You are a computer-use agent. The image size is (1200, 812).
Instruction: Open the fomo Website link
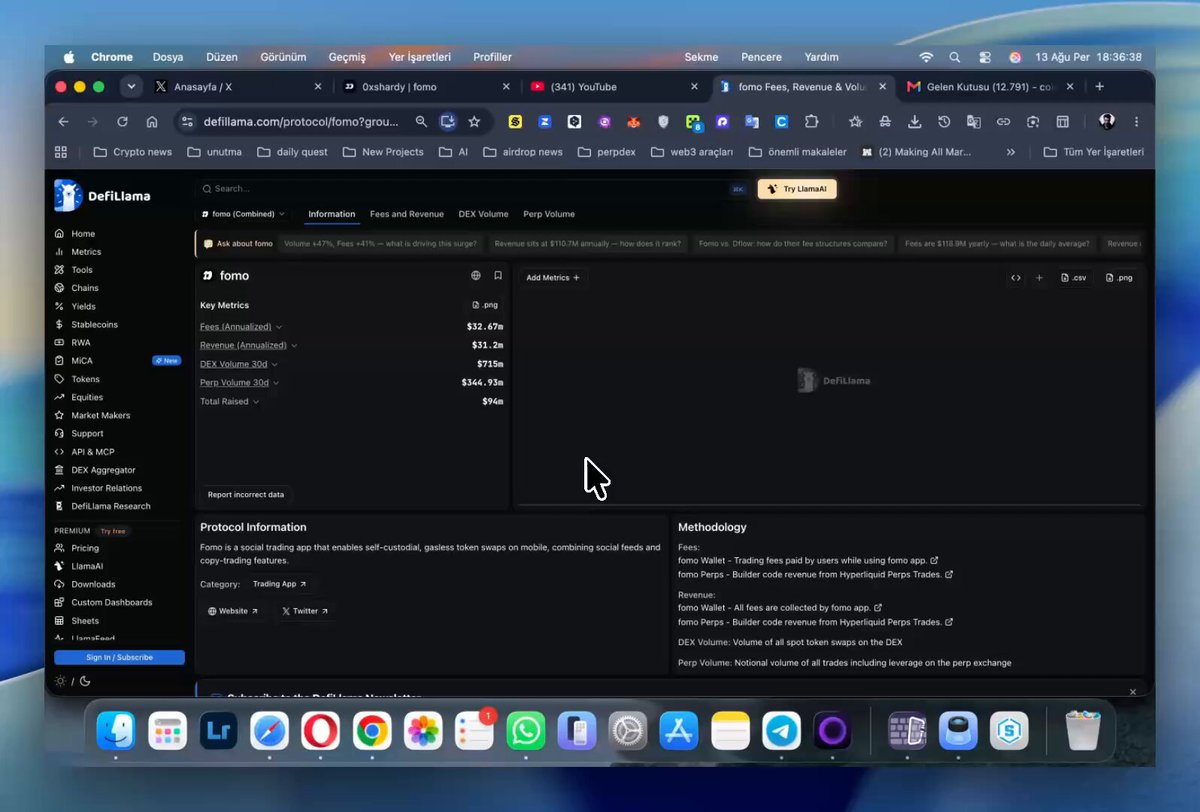pyautogui.click(x=233, y=611)
